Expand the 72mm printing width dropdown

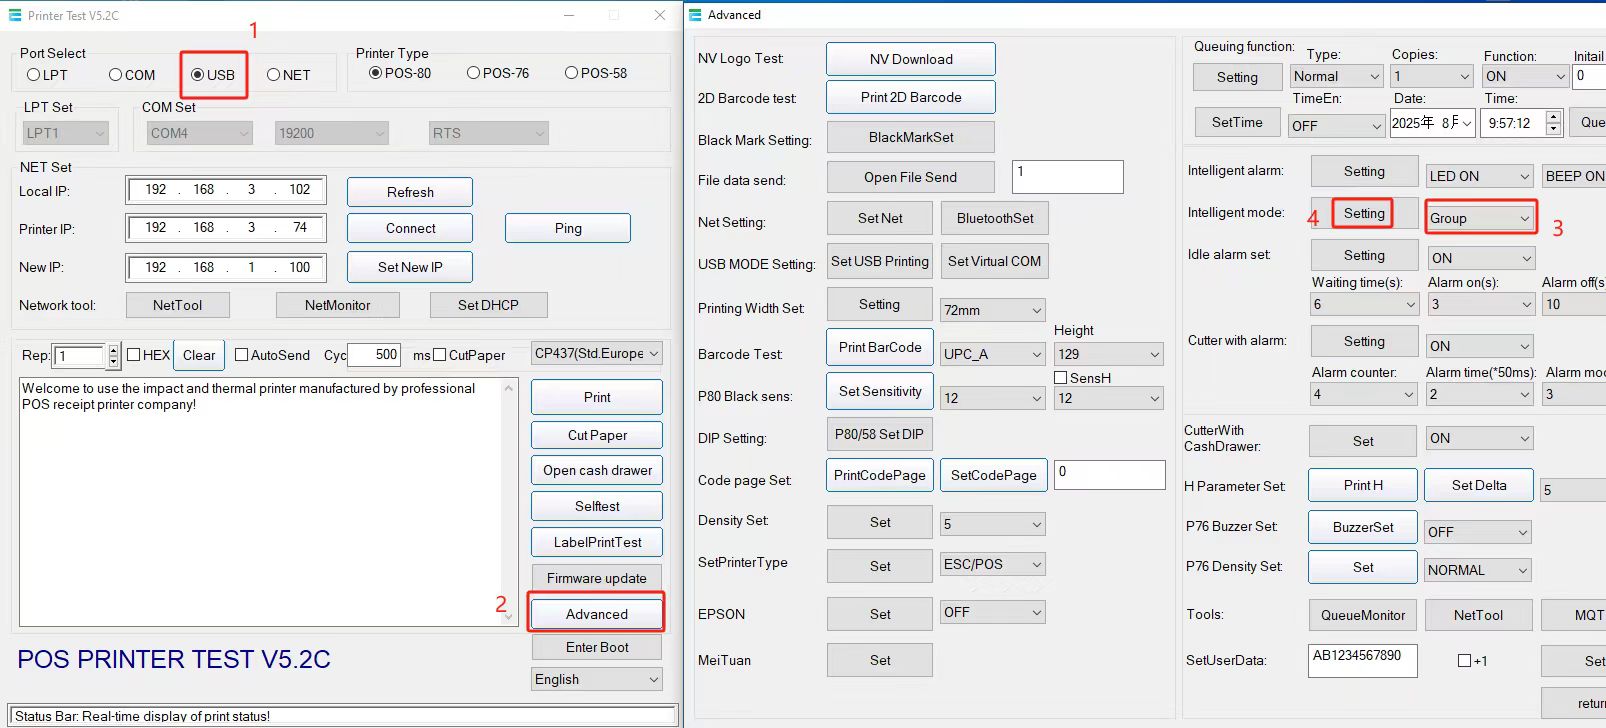click(993, 310)
